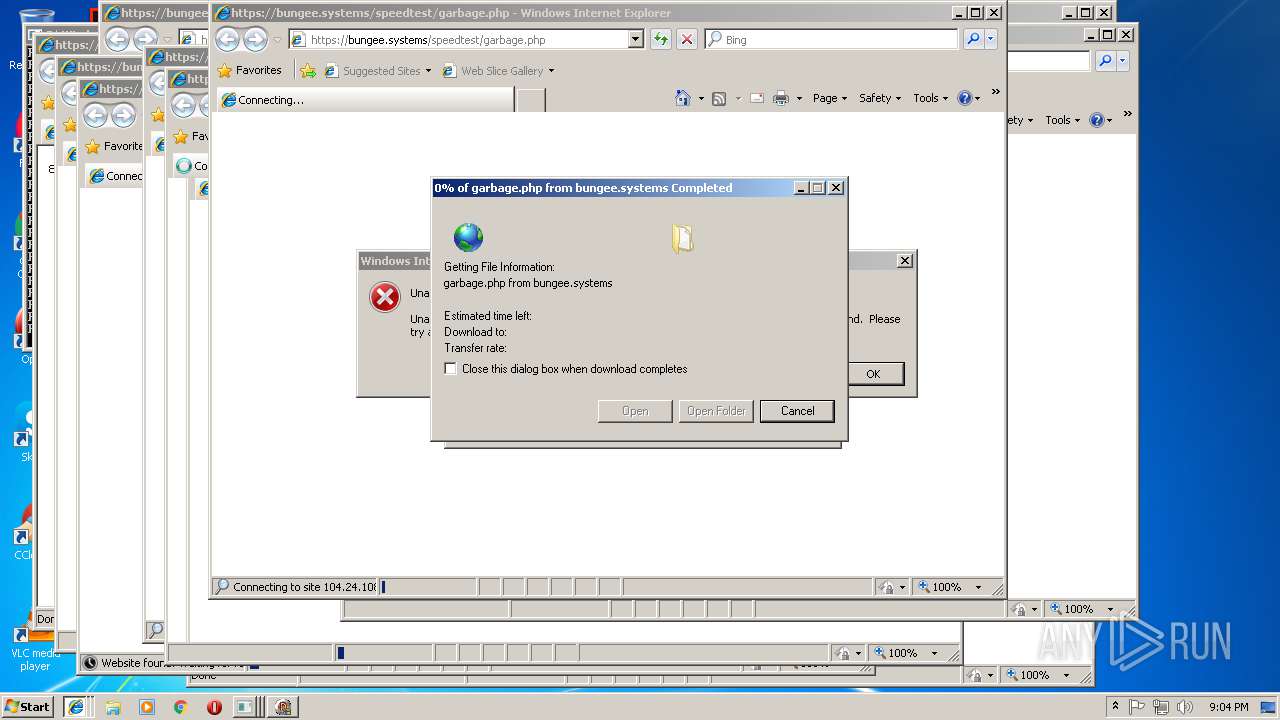Click the Back arrow in the front IE window
Viewport: 1280px width, 720px height.
pyautogui.click(x=228, y=40)
